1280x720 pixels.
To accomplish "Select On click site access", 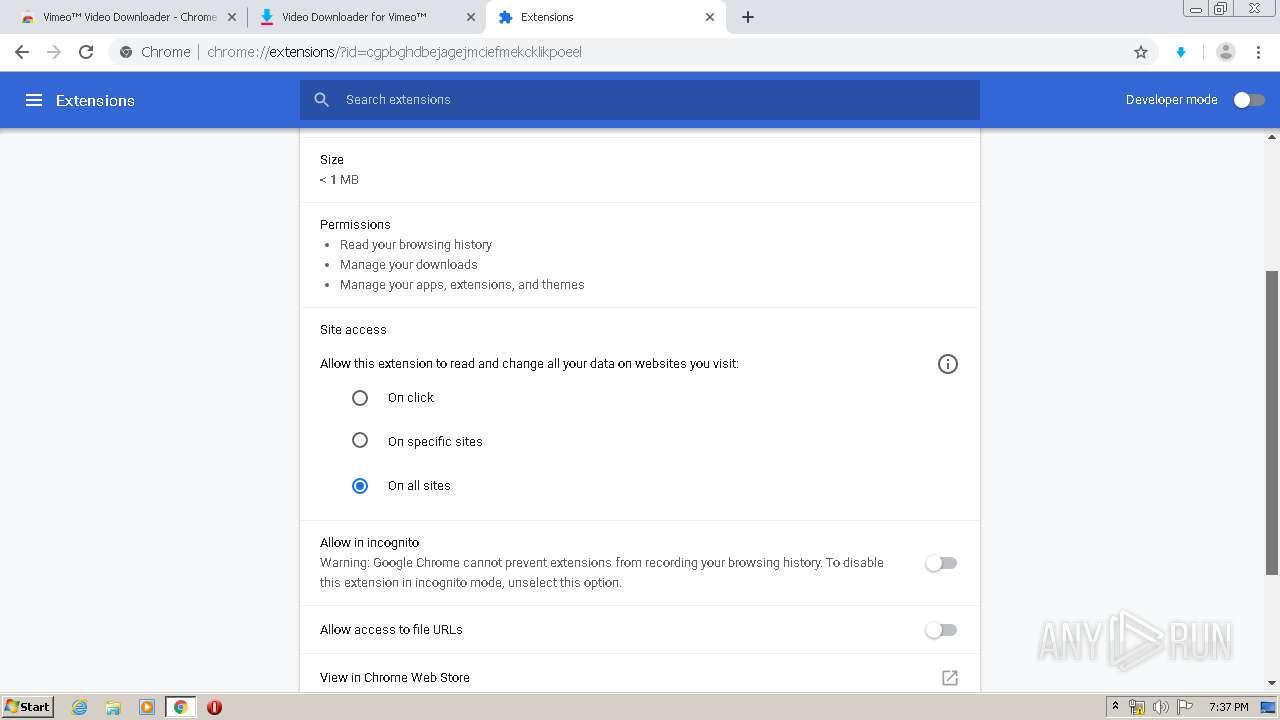I will (360, 398).
